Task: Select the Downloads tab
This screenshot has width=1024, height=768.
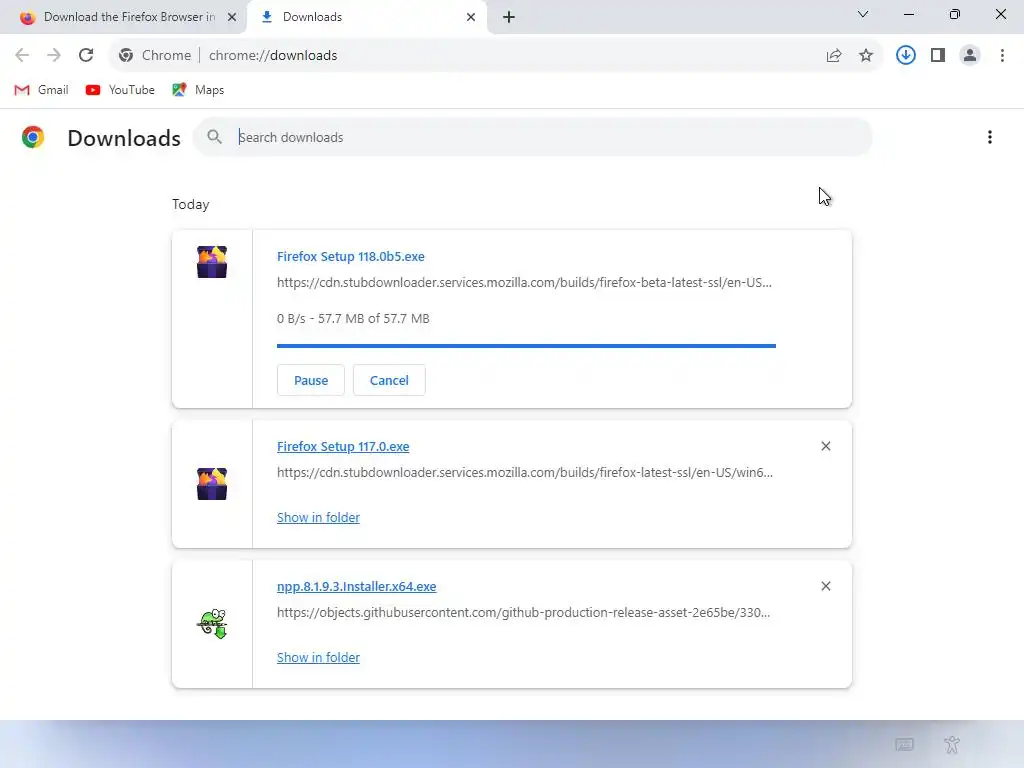Action: coord(366,17)
